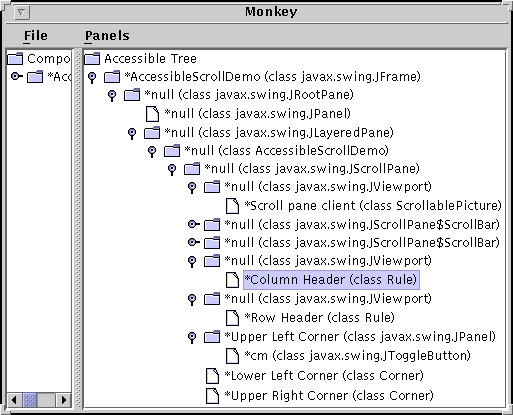Screen dimensions: 513x415
Task: Click folder icon of JViewport above Column Header
Action: 212,261
